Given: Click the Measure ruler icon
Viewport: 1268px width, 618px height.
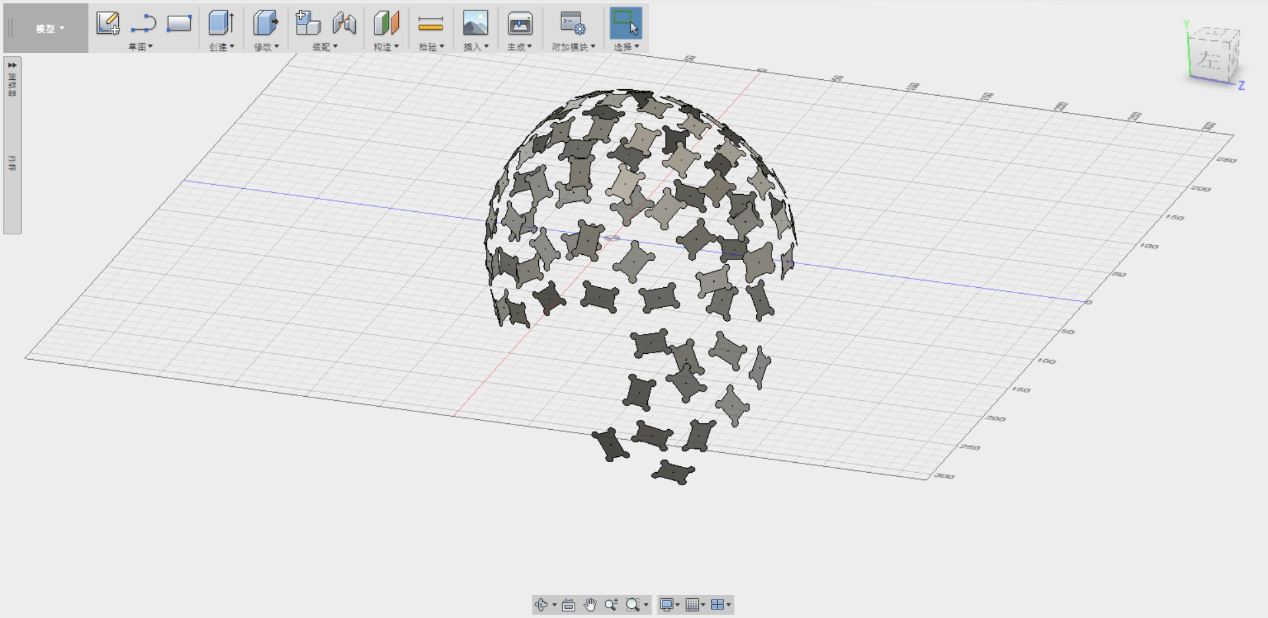Looking at the screenshot, I should coord(430,23).
